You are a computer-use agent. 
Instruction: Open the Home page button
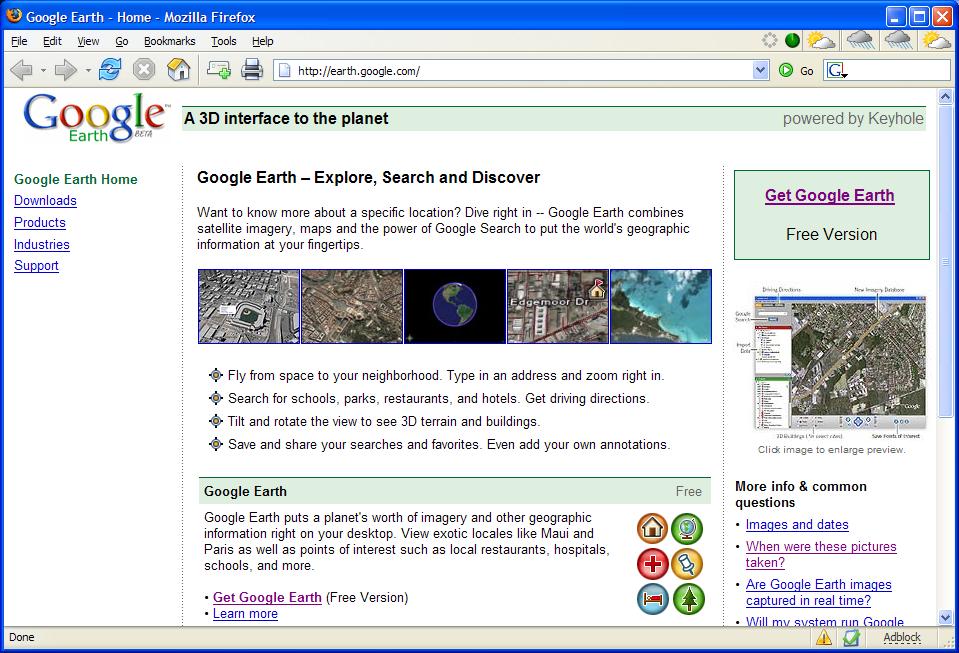coord(179,70)
